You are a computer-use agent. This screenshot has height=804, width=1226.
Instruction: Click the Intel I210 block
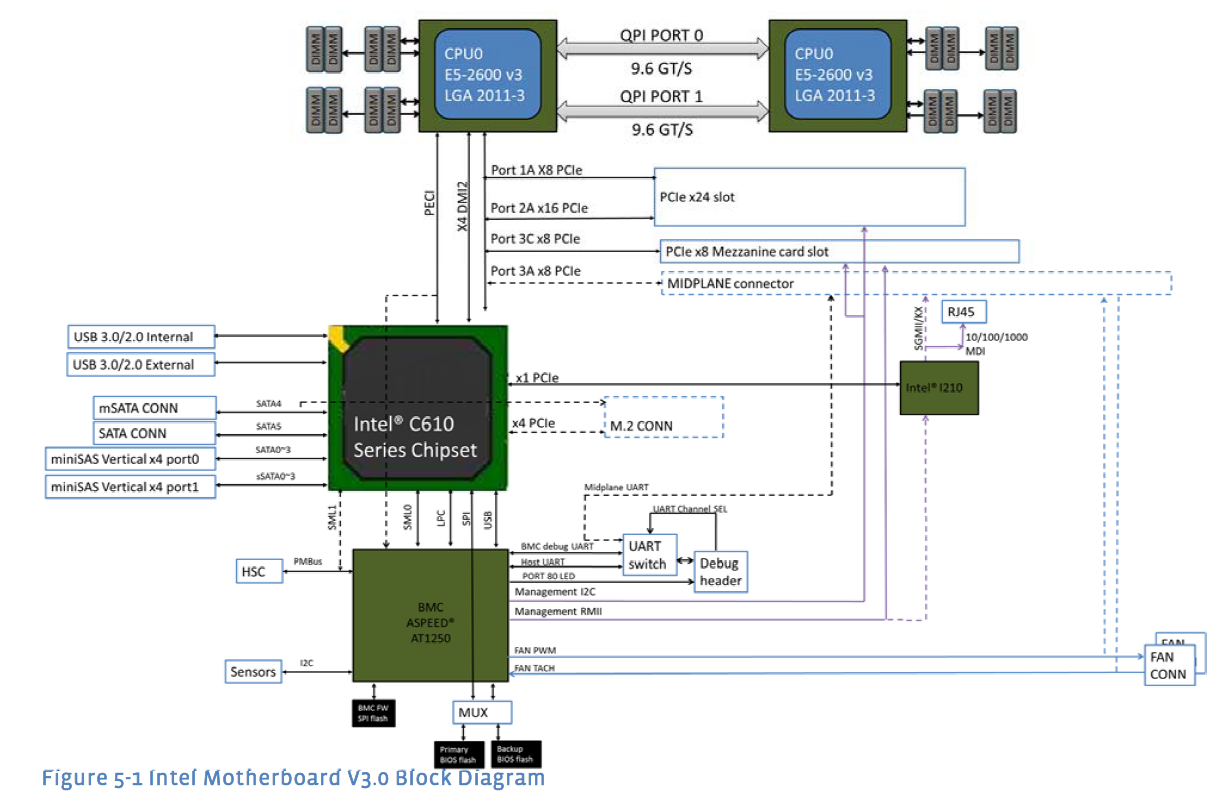tap(938, 388)
